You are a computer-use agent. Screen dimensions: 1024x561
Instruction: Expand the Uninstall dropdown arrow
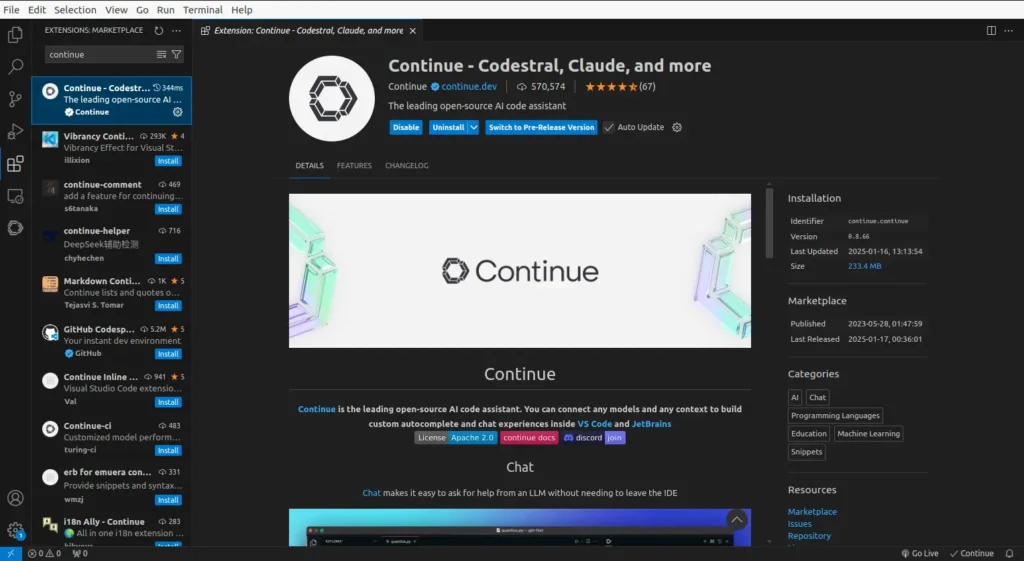tap(474, 127)
